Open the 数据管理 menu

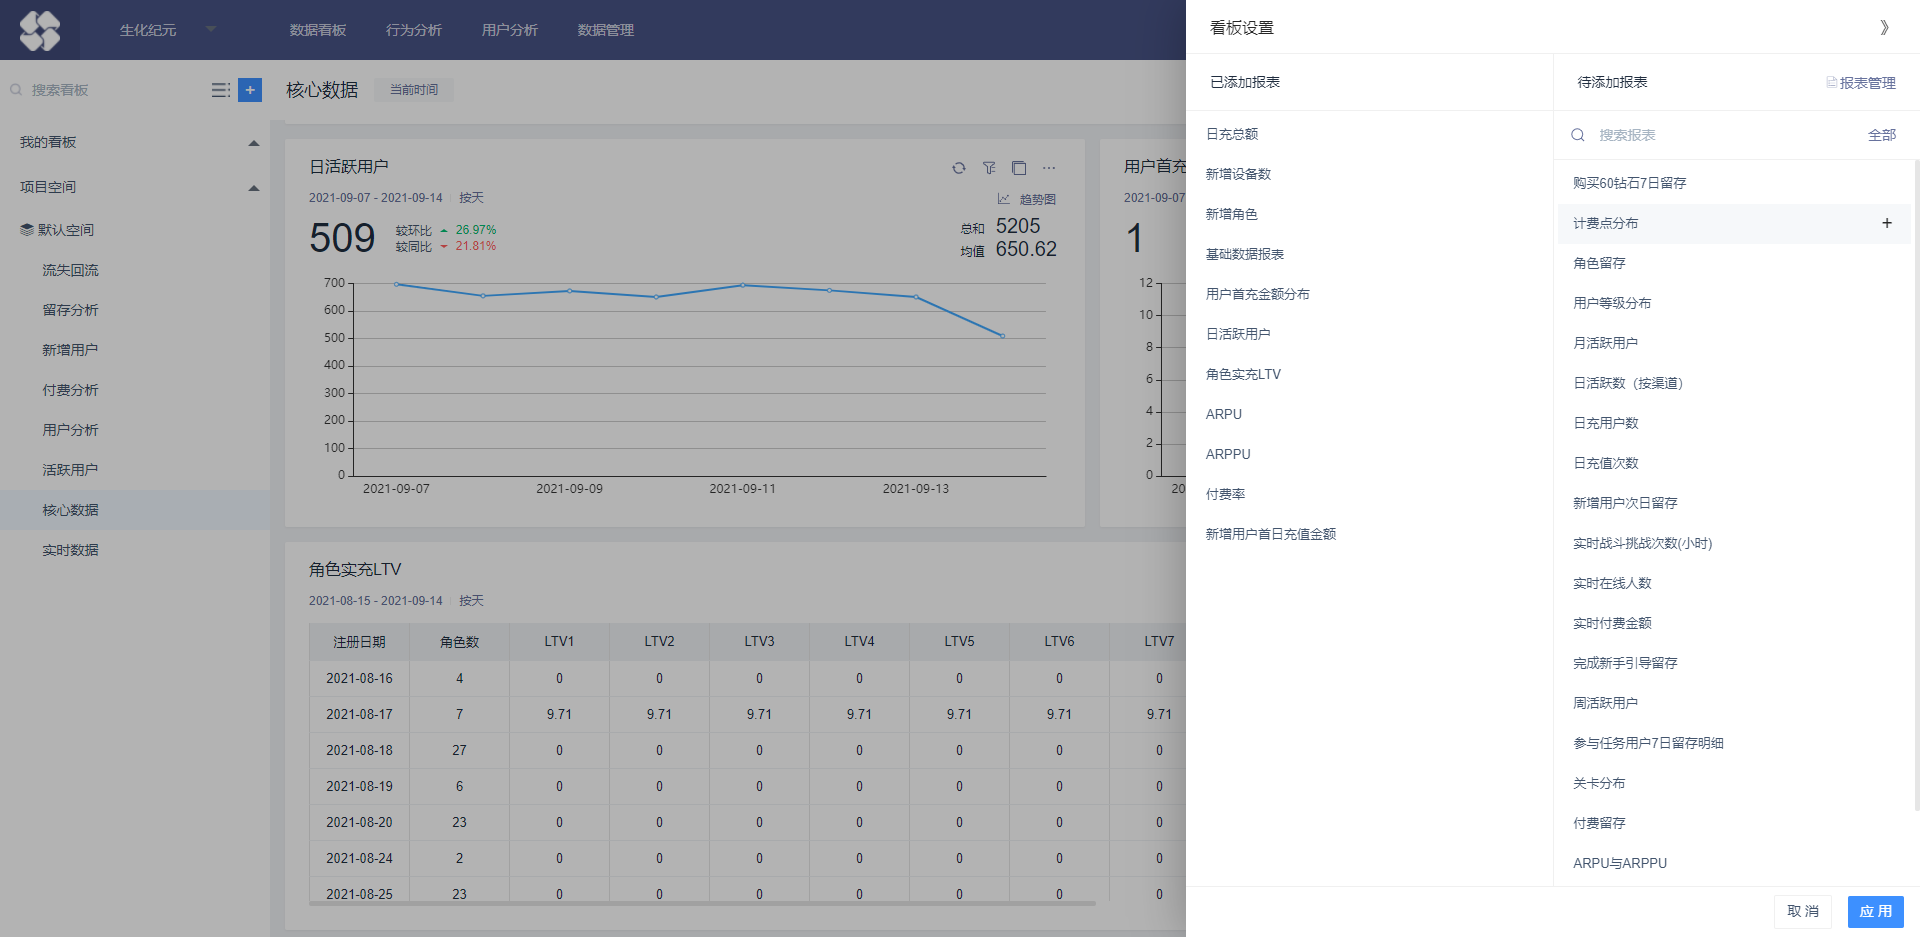point(606,30)
